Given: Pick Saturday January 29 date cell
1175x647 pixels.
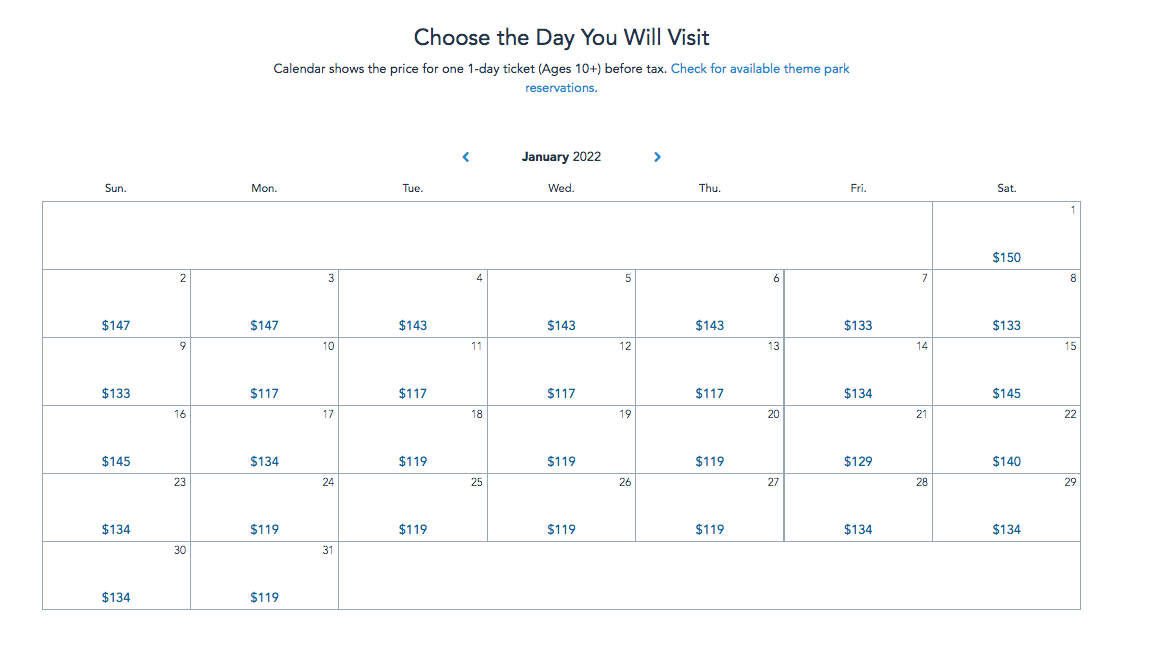Looking at the screenshot, I should (x=1006, y=508).
